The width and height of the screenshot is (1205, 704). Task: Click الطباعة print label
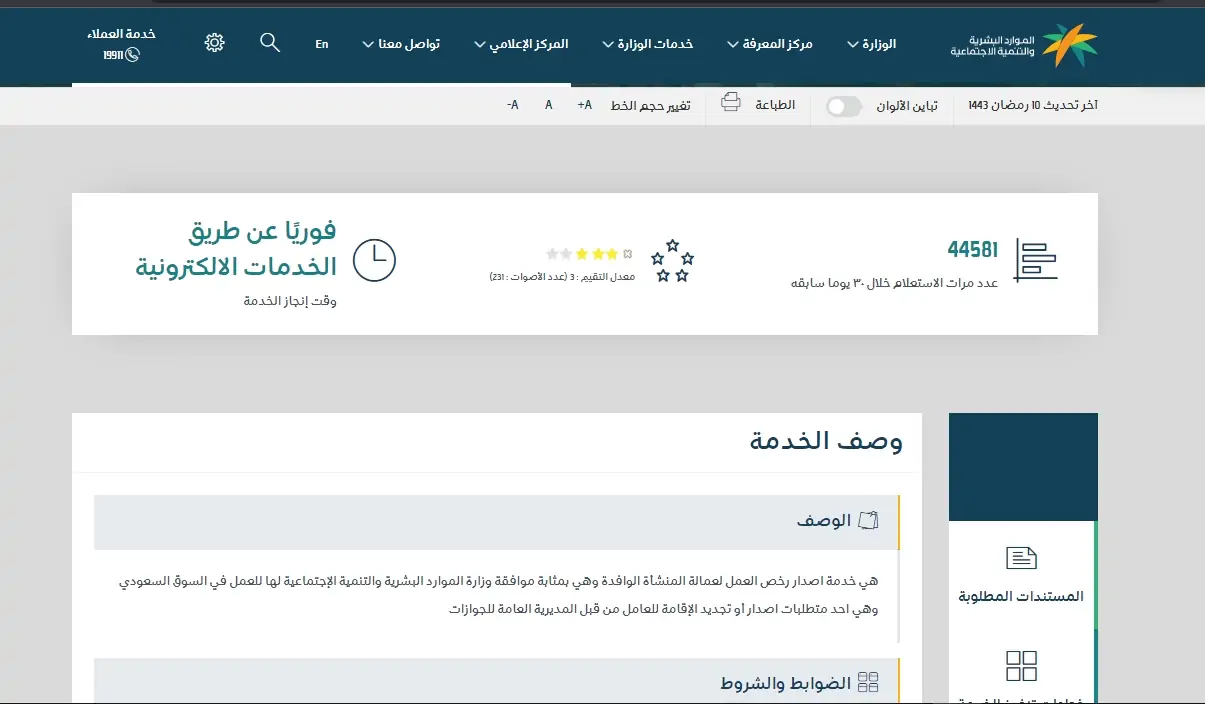[x=775, y=105]
